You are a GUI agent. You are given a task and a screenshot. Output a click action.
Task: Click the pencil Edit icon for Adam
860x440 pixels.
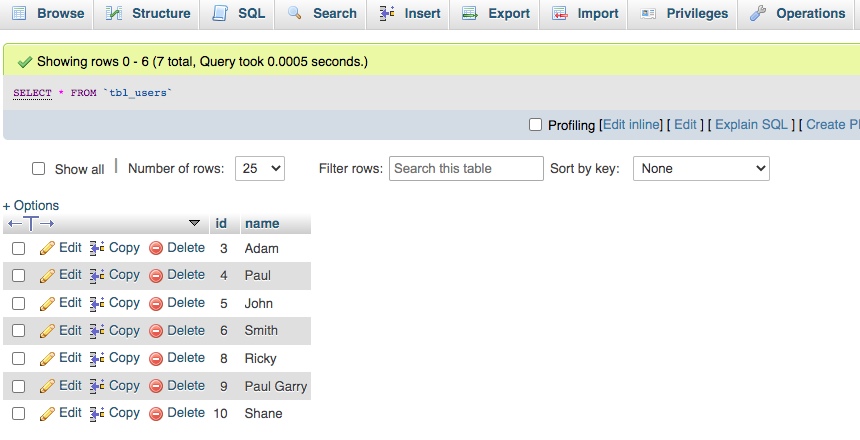click(47, 249)
